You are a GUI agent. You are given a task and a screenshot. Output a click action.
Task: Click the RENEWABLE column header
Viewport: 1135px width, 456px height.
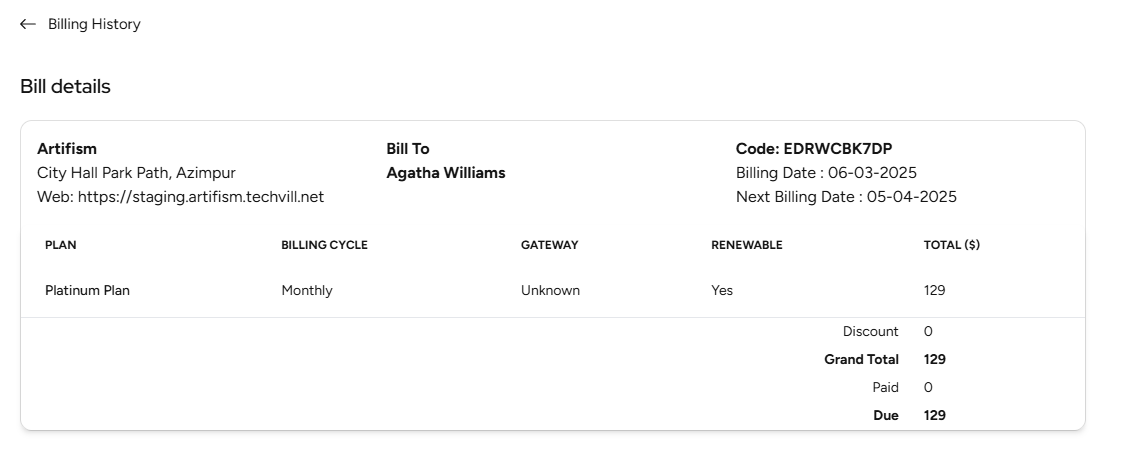click(x=746, y=245)
